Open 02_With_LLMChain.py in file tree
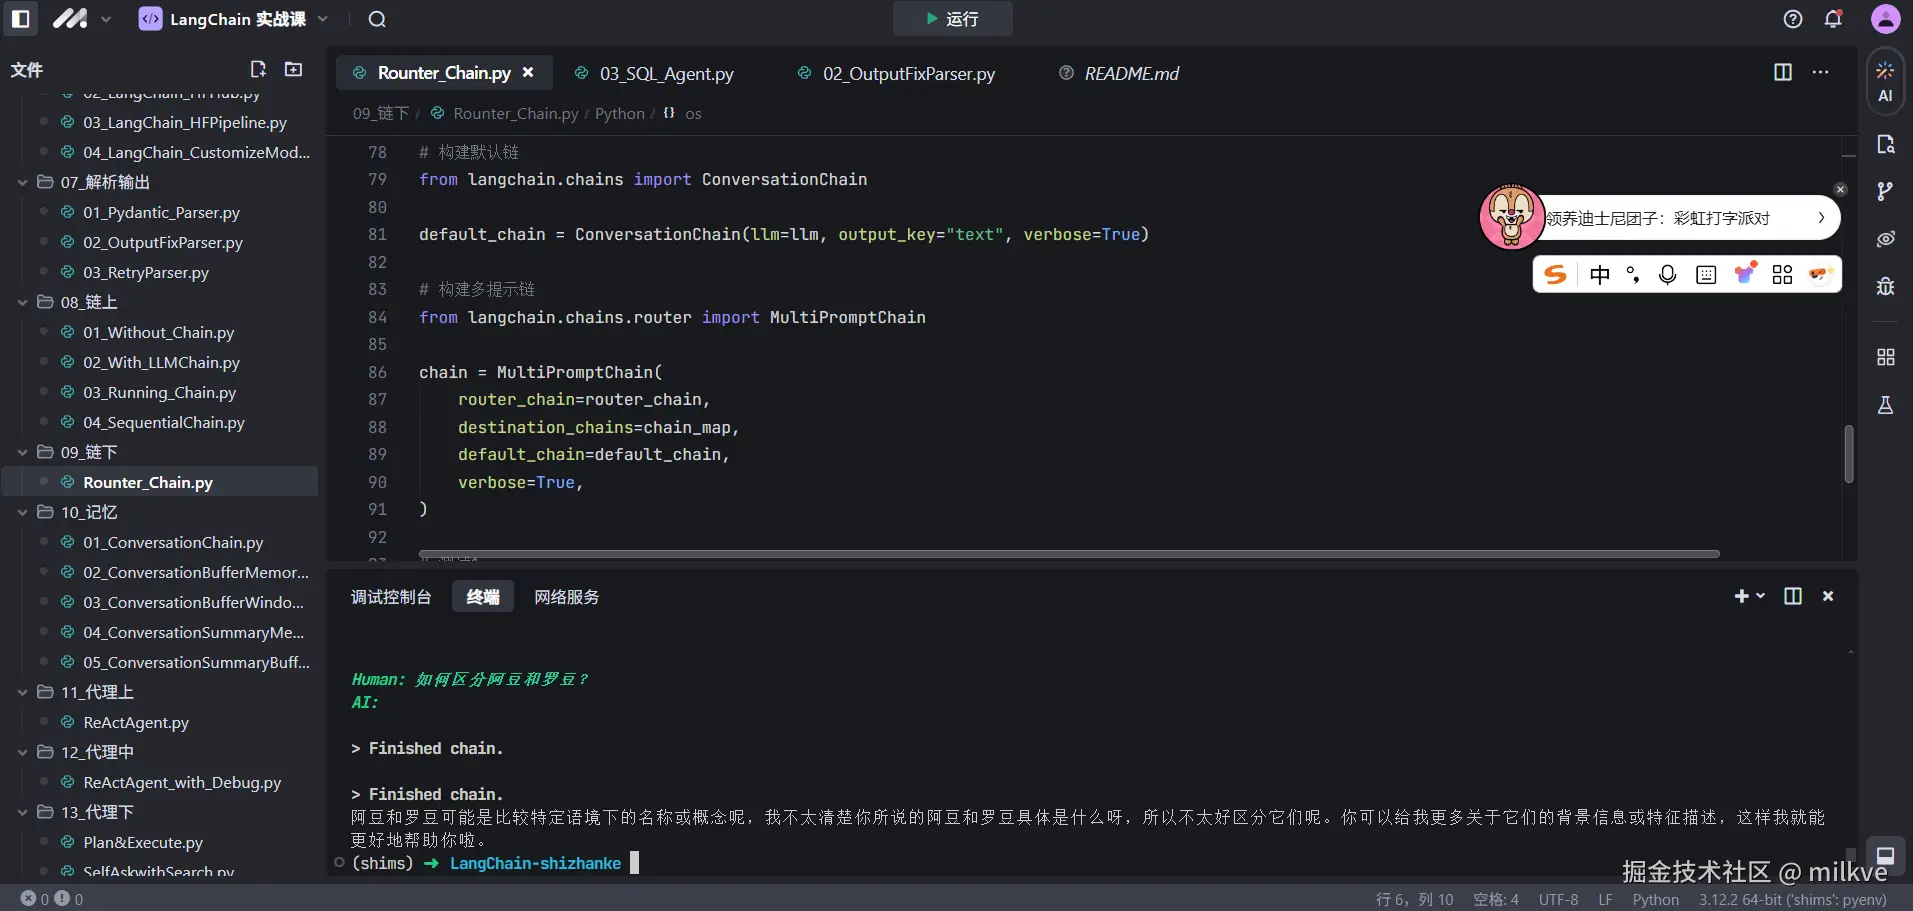 [161, 362]
